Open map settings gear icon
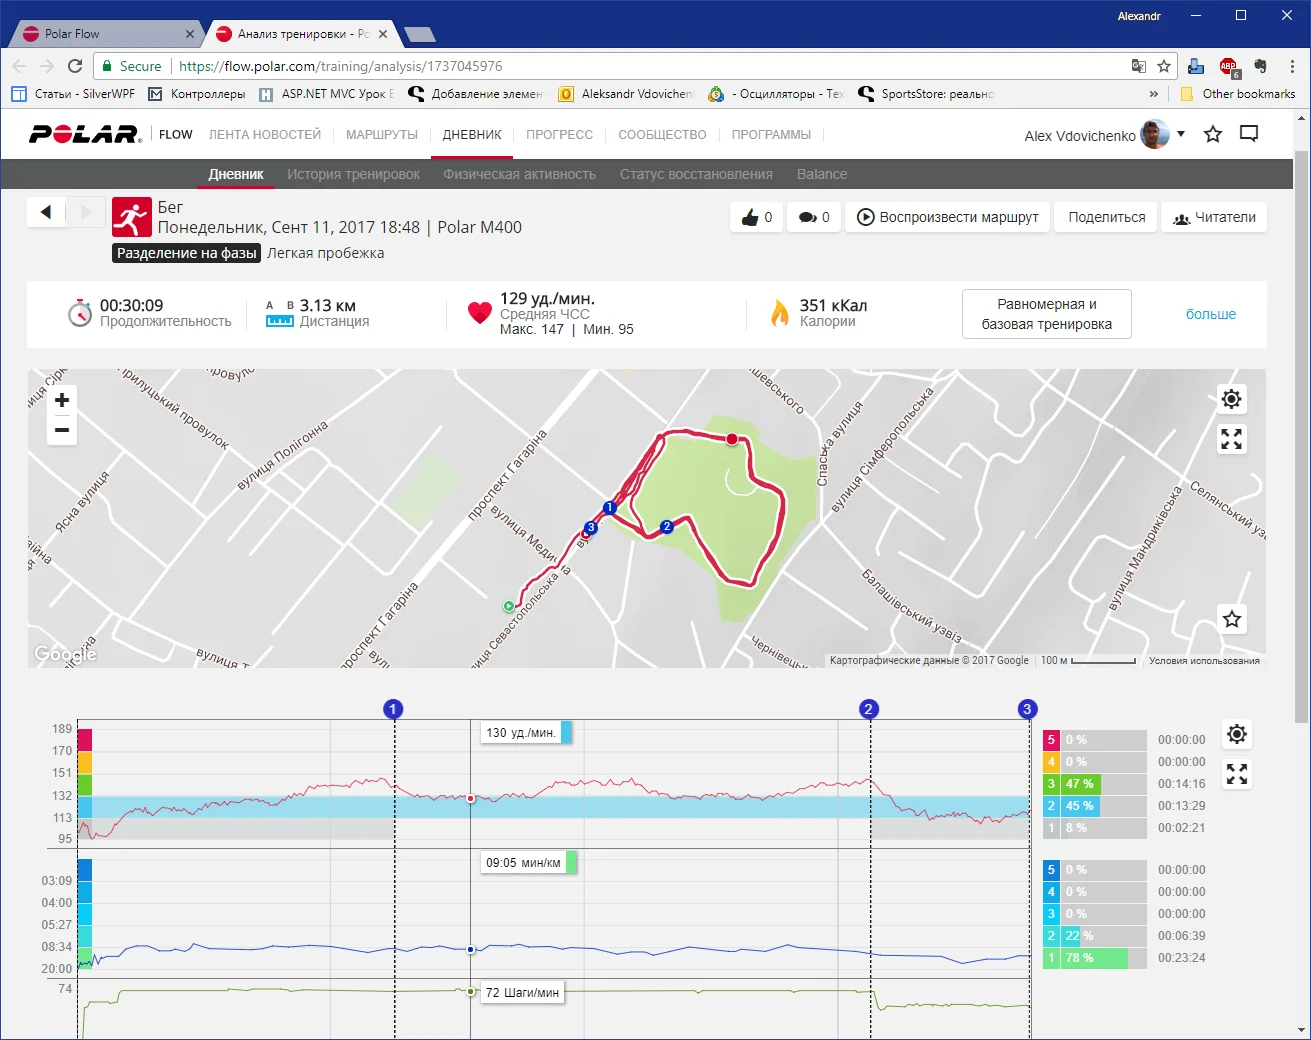The width and height of the screenshot is (1311, 1040). (1231, 399)
